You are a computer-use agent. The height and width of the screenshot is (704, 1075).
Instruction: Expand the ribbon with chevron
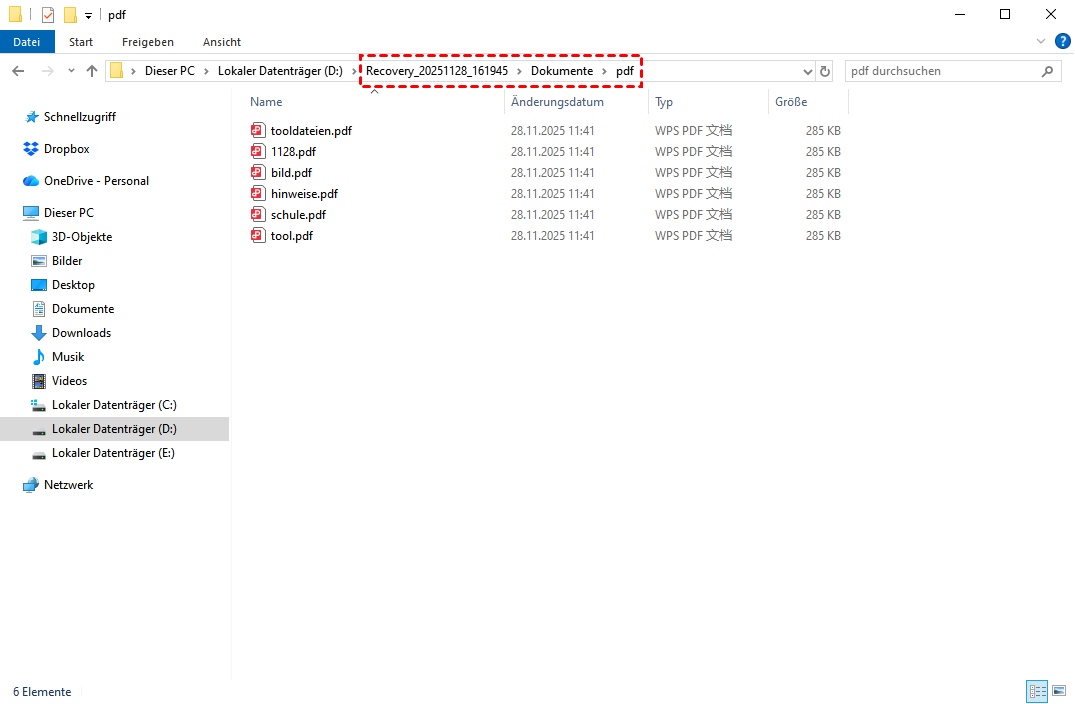[1041, 42]
